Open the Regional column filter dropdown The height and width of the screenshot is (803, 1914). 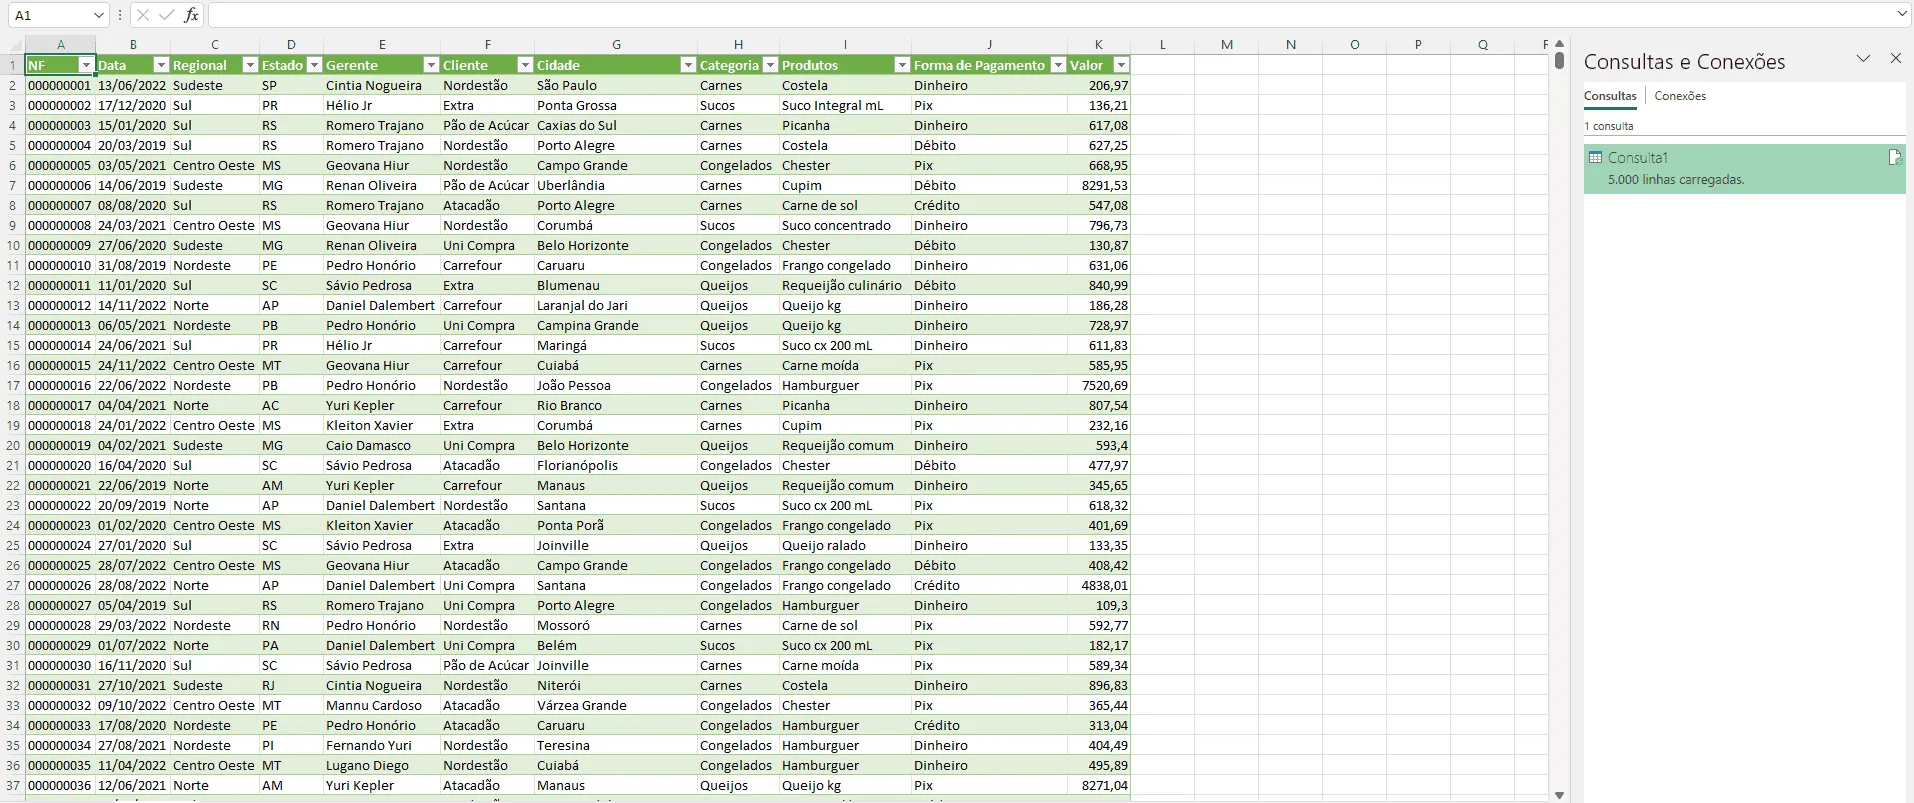point(250,65)
